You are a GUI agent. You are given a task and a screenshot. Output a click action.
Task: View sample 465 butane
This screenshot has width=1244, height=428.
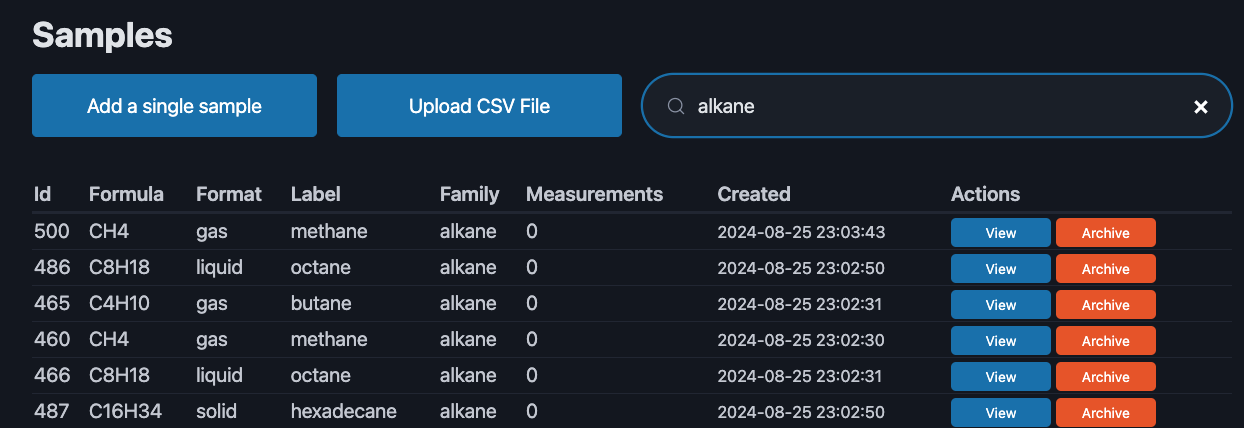coord(1000,305)
